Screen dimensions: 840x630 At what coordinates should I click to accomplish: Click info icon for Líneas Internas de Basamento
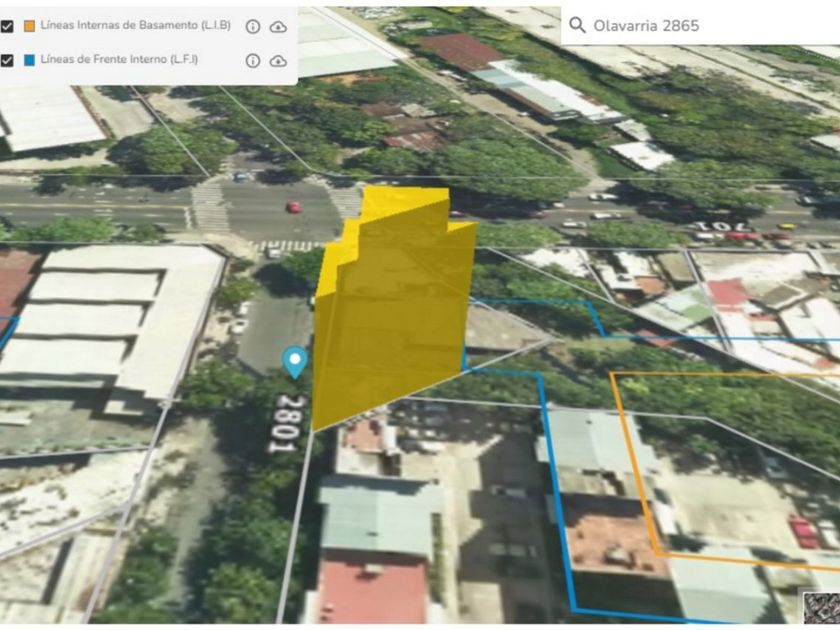pos(253,27)
